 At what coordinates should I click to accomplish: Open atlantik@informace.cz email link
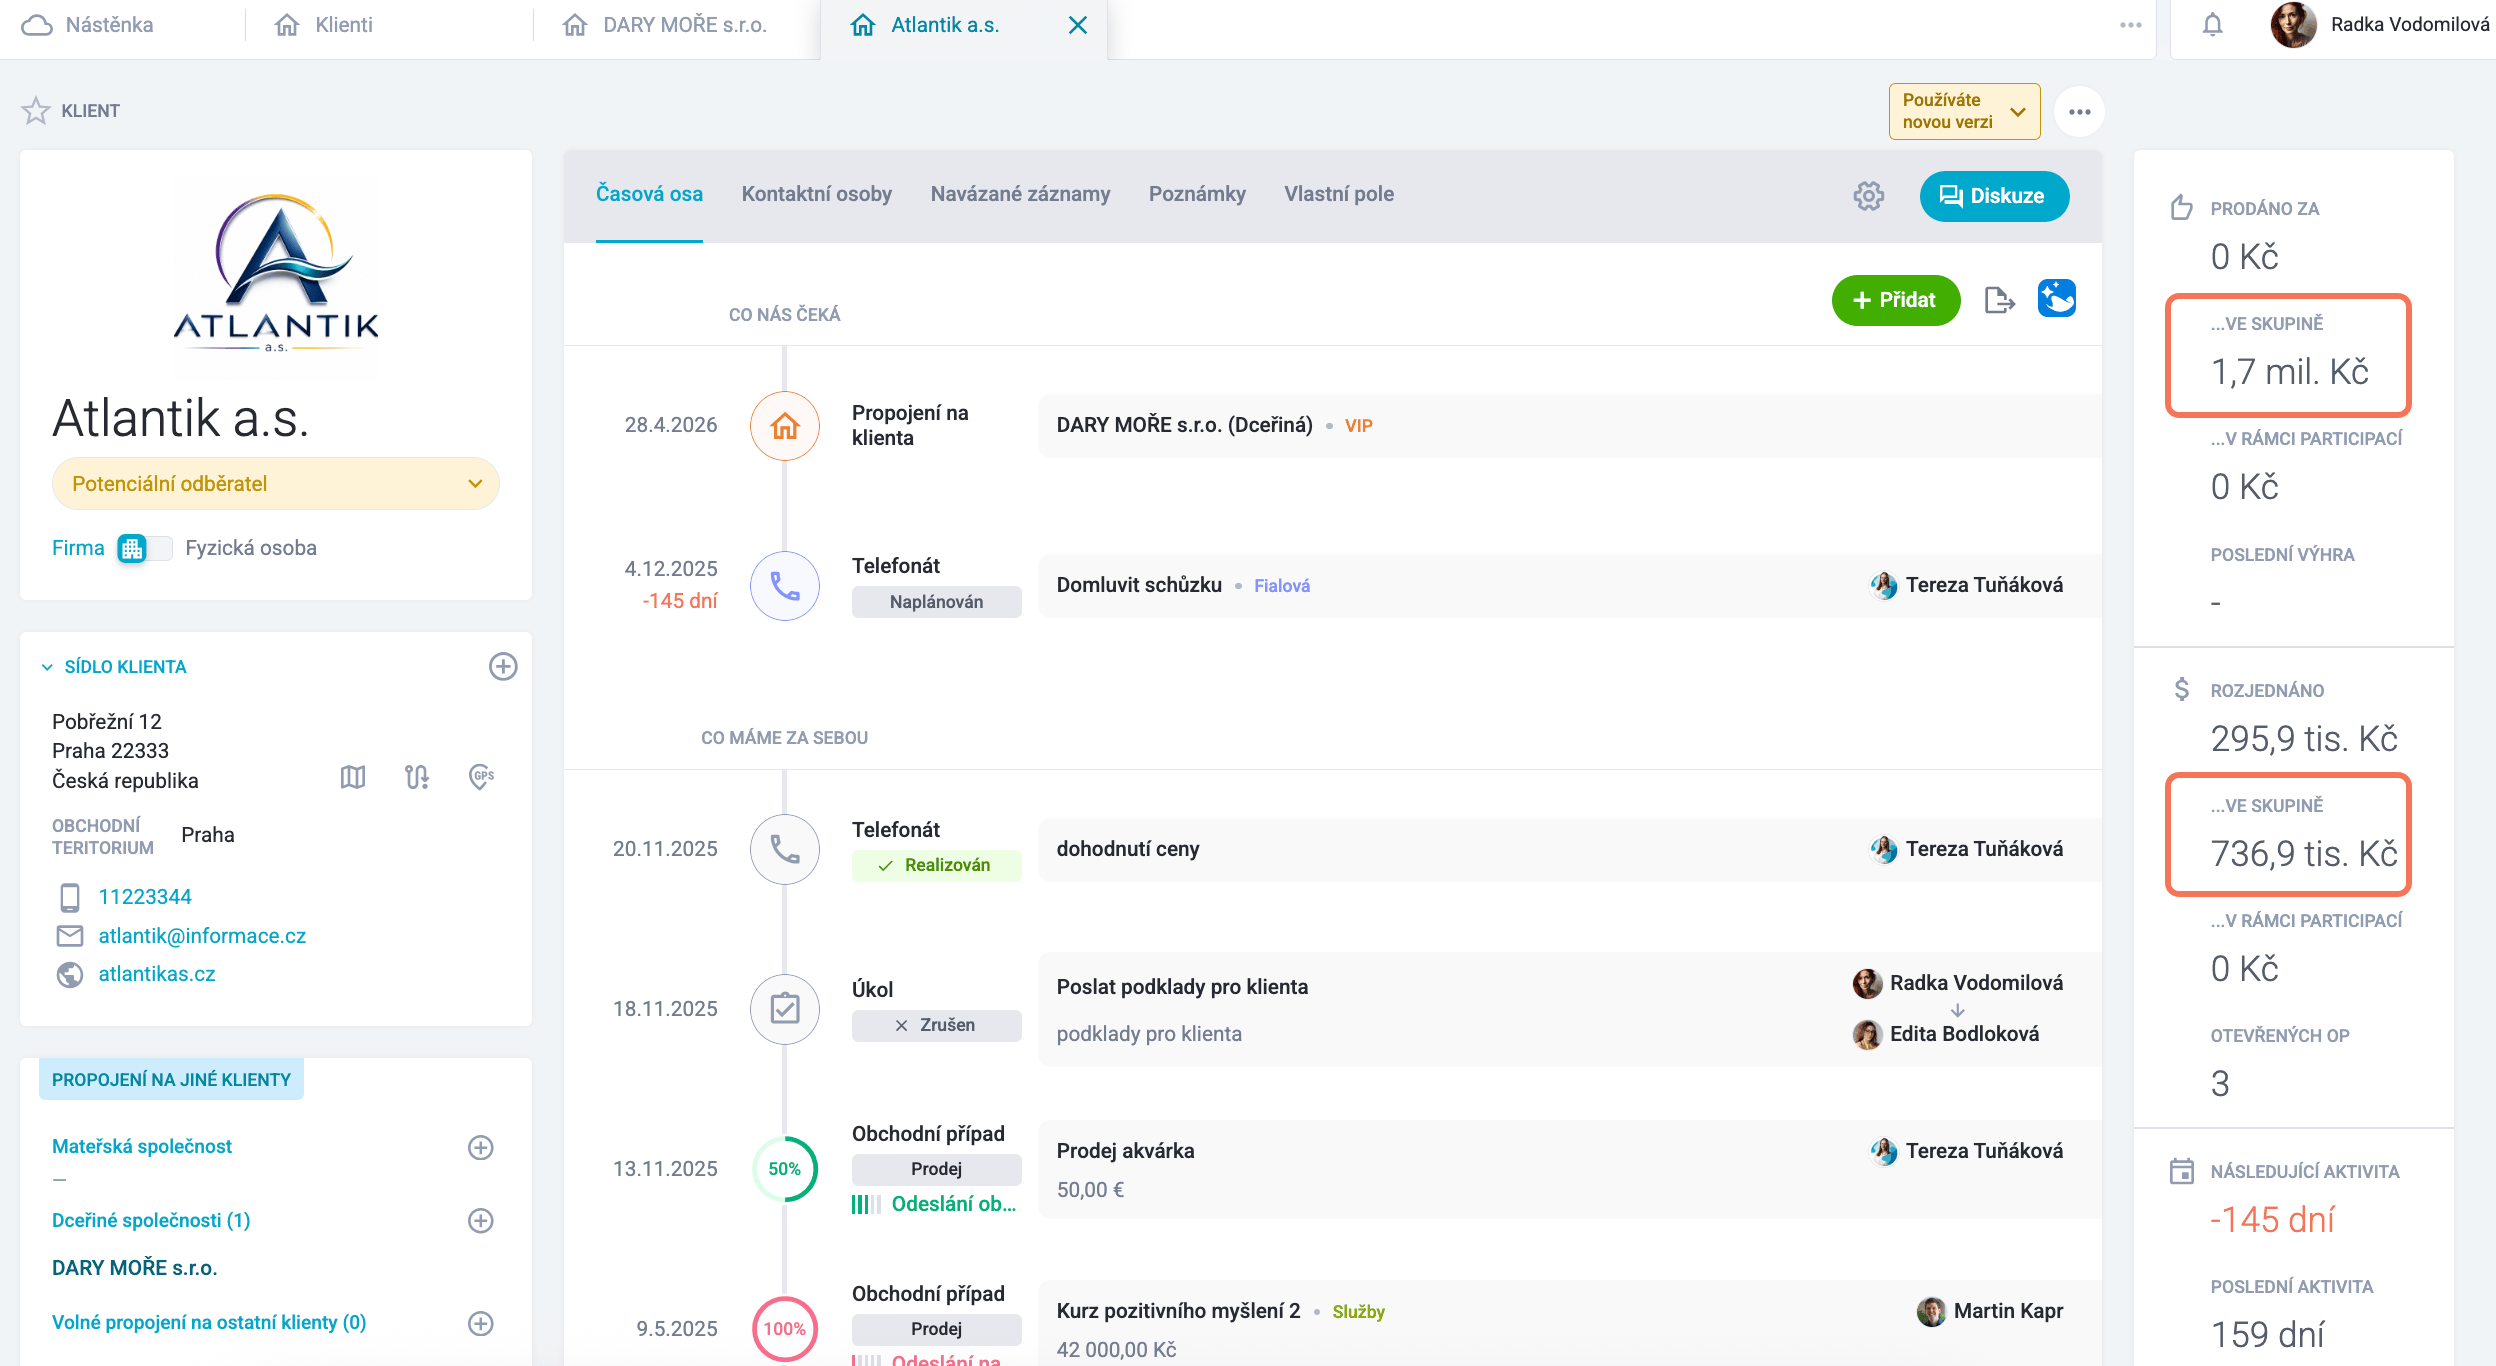pos(202,936)
